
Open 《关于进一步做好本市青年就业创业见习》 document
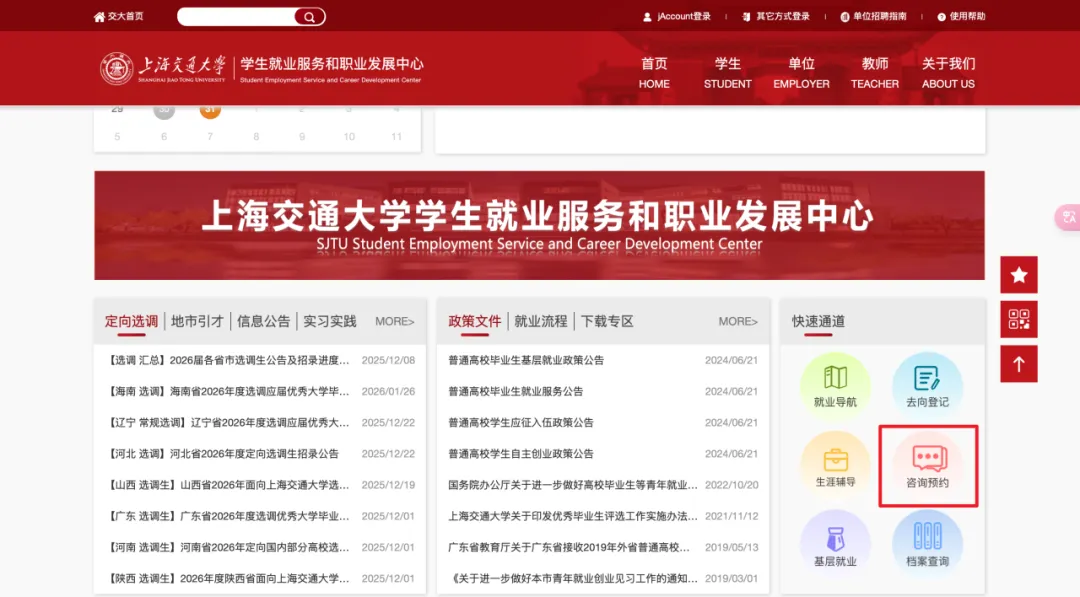573,578
